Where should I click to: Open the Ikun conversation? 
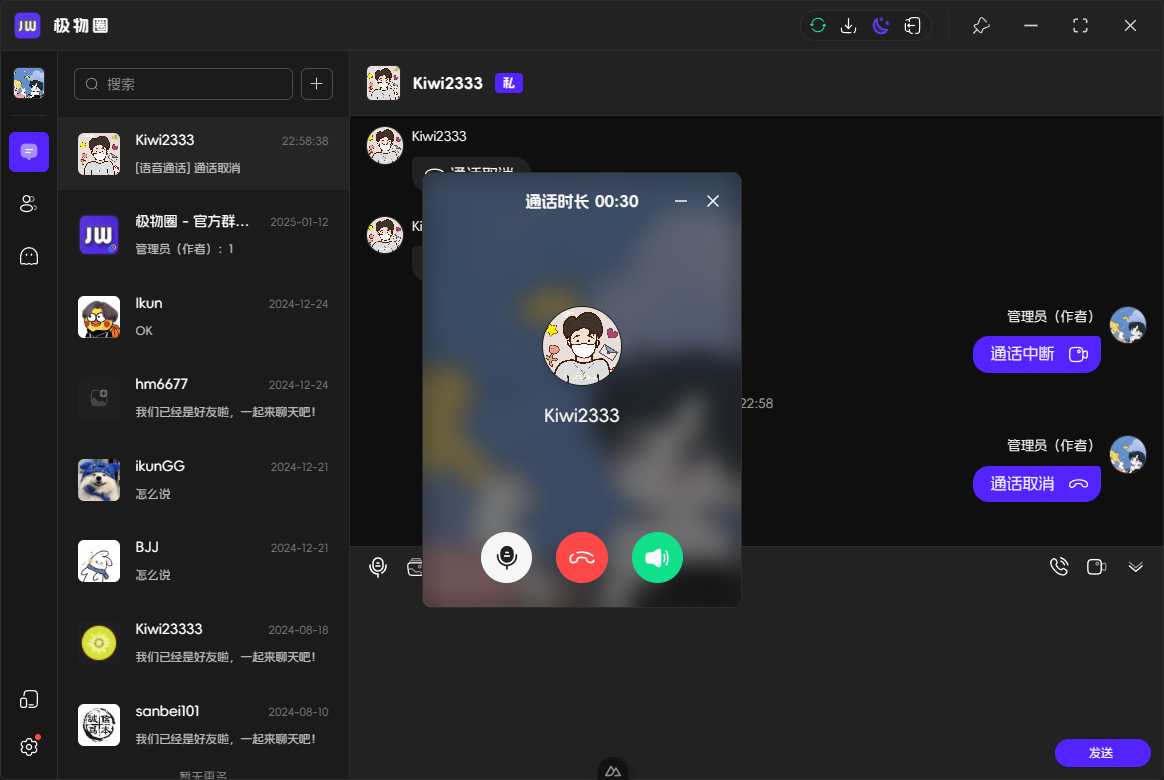point(203,316)
